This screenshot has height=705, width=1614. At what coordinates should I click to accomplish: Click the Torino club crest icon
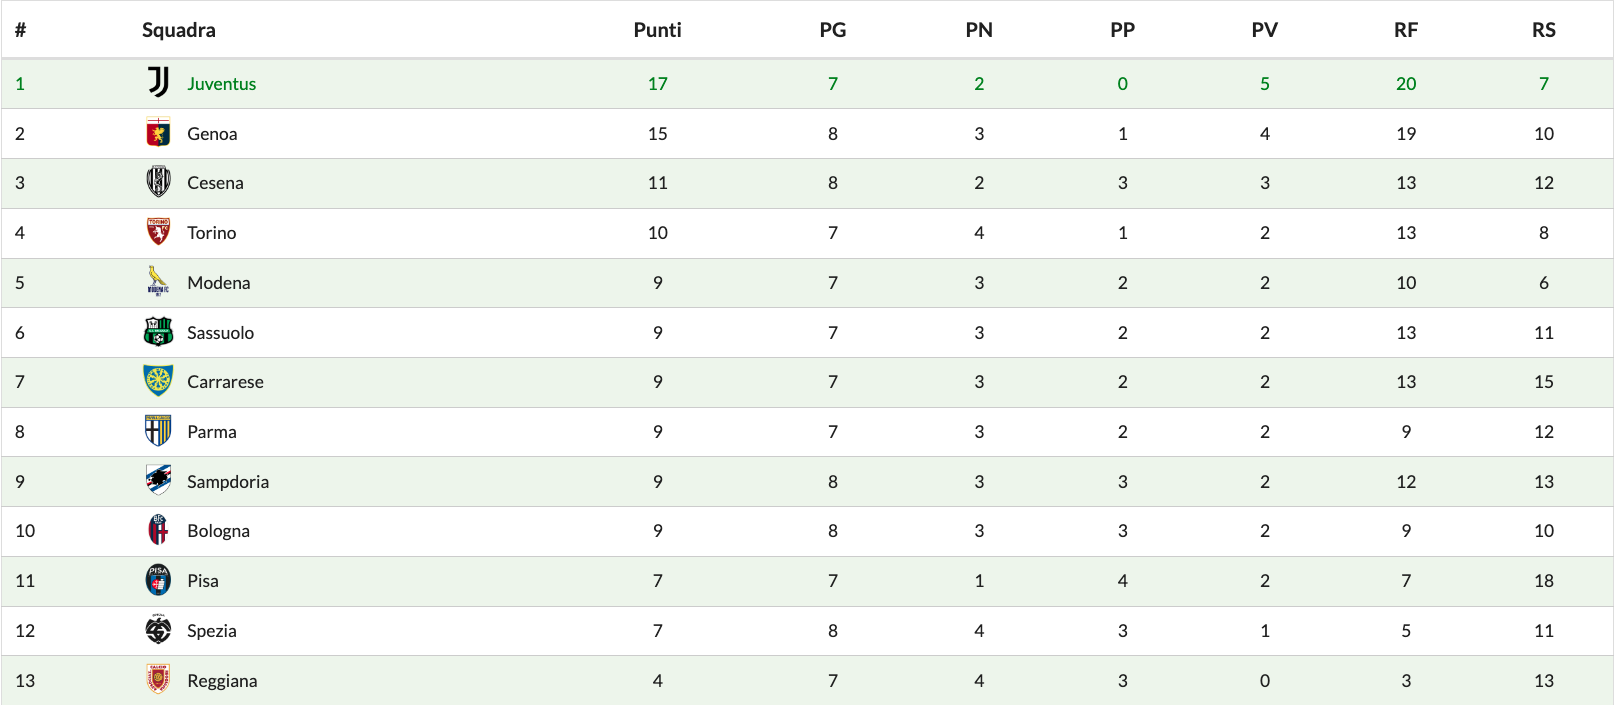click(158, 232)
